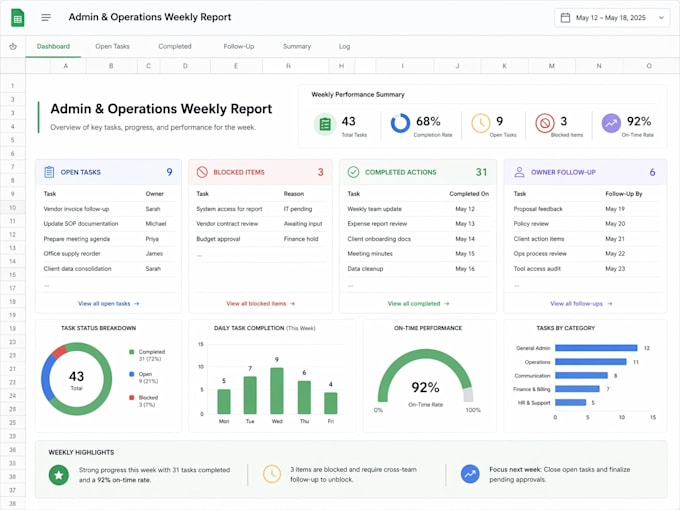Select the Vendor invoice follow-up task
680x510 pixels.
(76, 209)
